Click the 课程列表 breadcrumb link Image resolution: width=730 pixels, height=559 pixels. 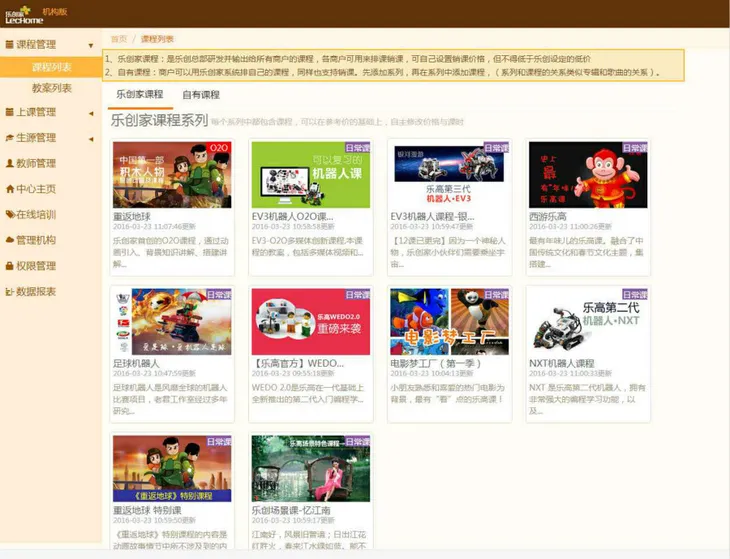157,39
